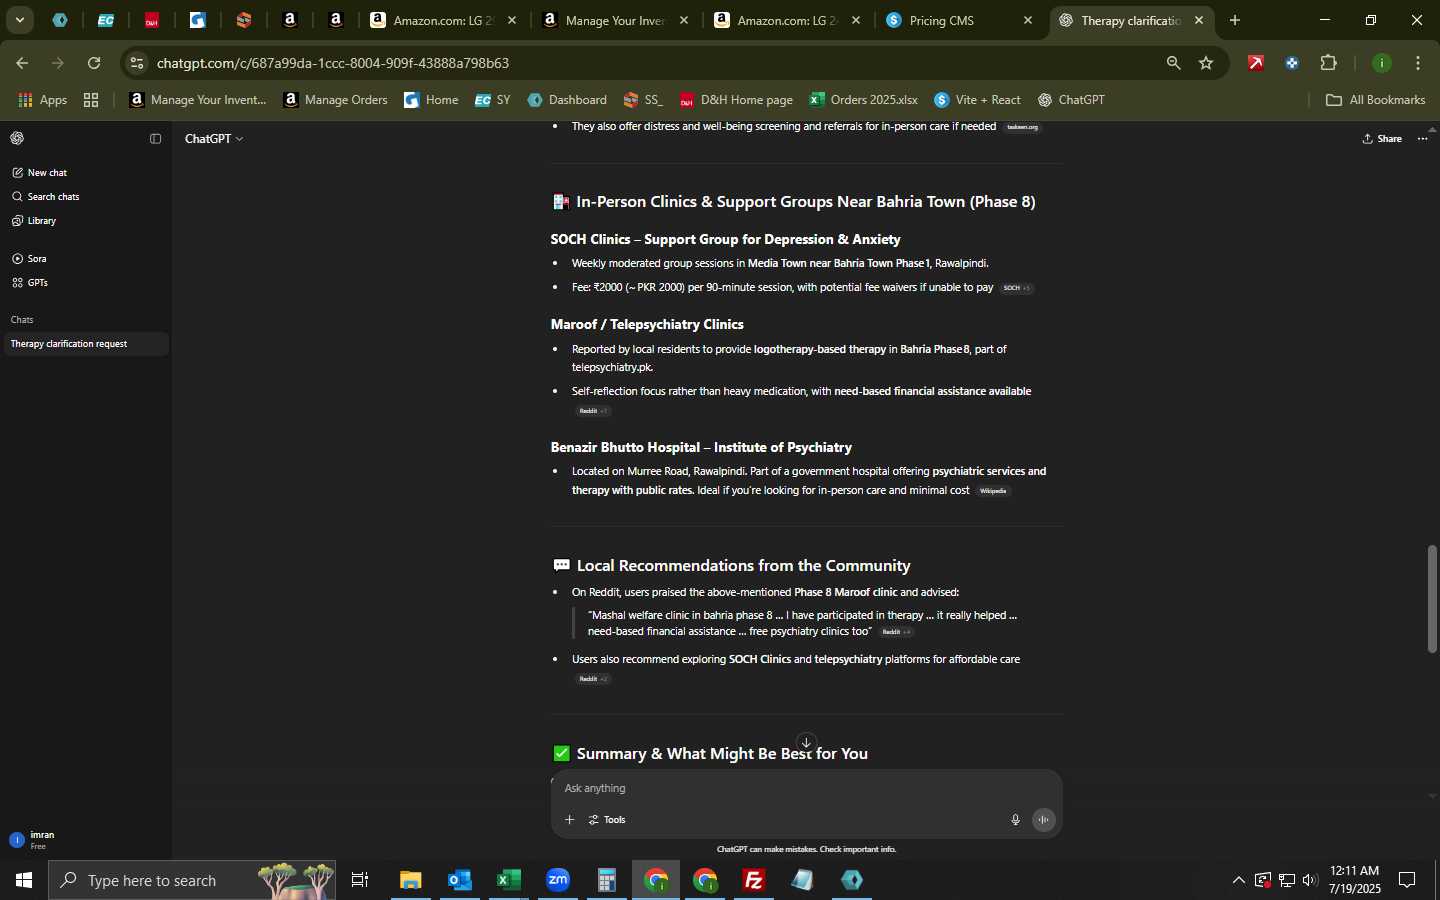The image size is (1440, 900).
Task: Open the SOCH source citation chip
Action: pos(1017,289)
